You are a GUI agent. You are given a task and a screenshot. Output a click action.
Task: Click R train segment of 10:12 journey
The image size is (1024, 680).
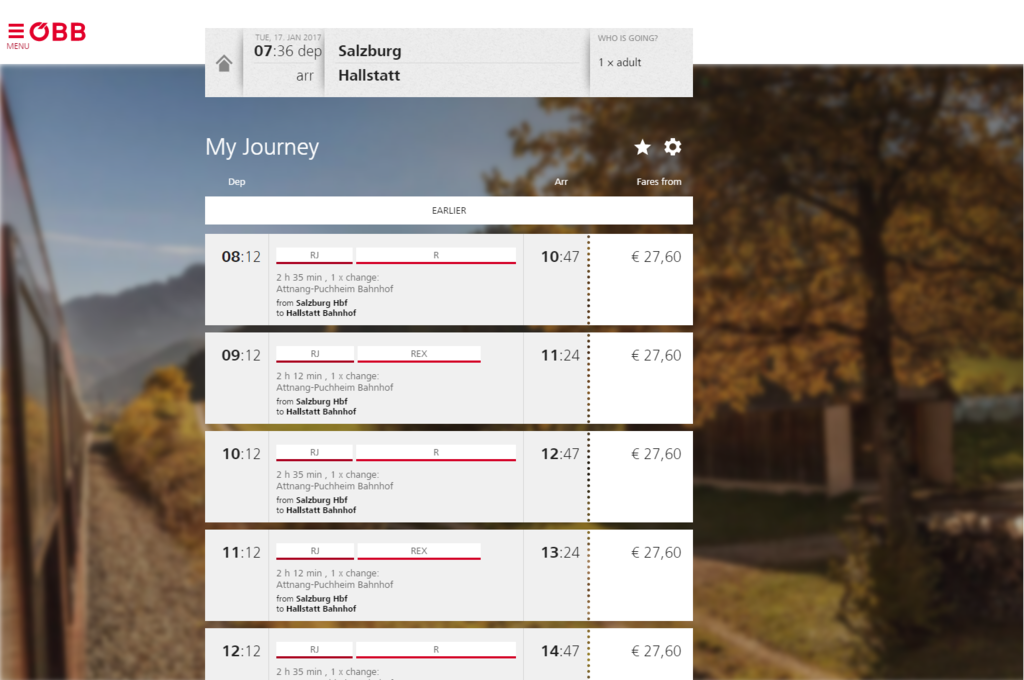coord(436,453)
